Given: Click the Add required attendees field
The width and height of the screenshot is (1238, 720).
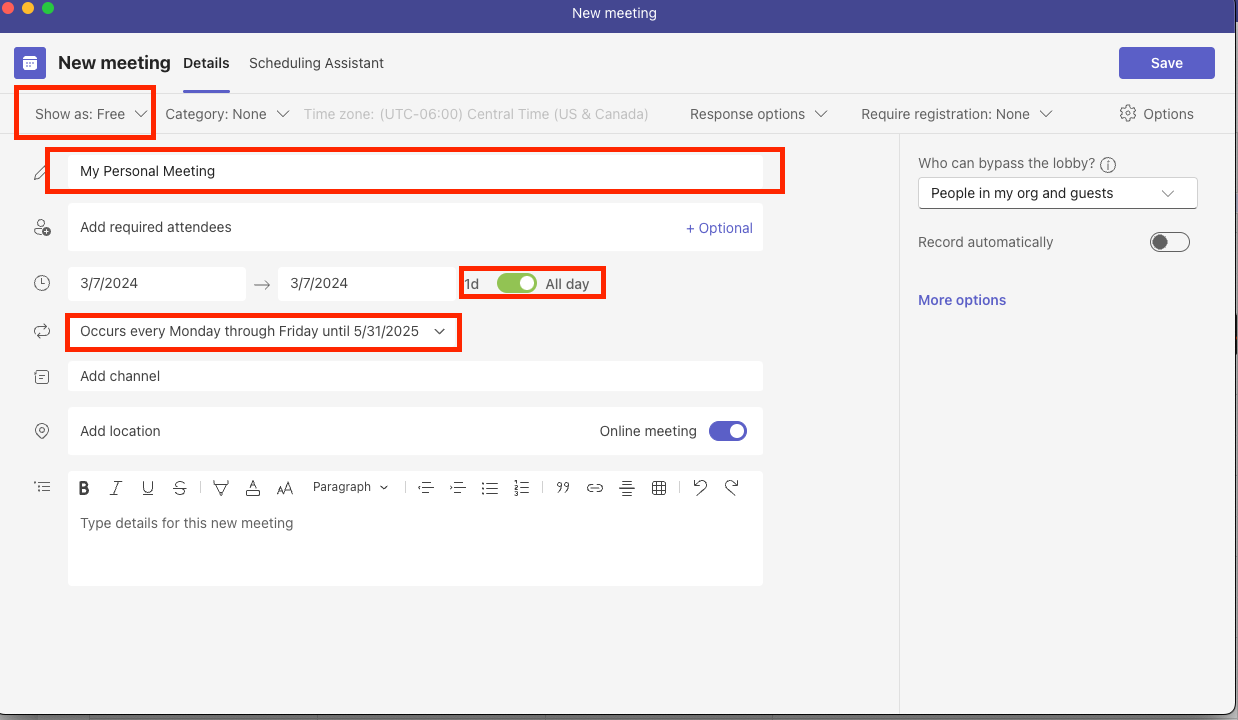Looking at the screenshot, I should click(x=370, y=228).
